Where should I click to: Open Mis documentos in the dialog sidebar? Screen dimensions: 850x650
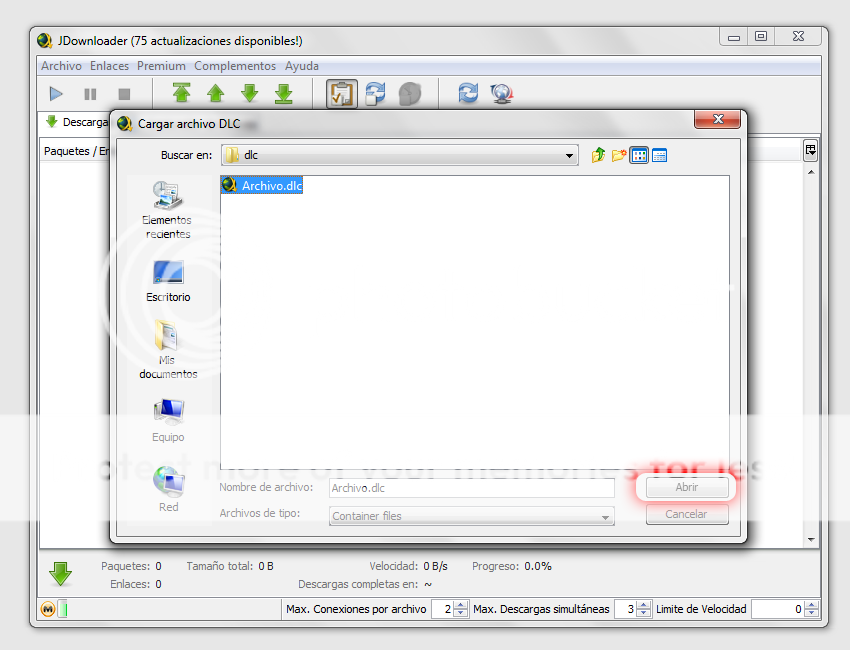click(168, 350)
